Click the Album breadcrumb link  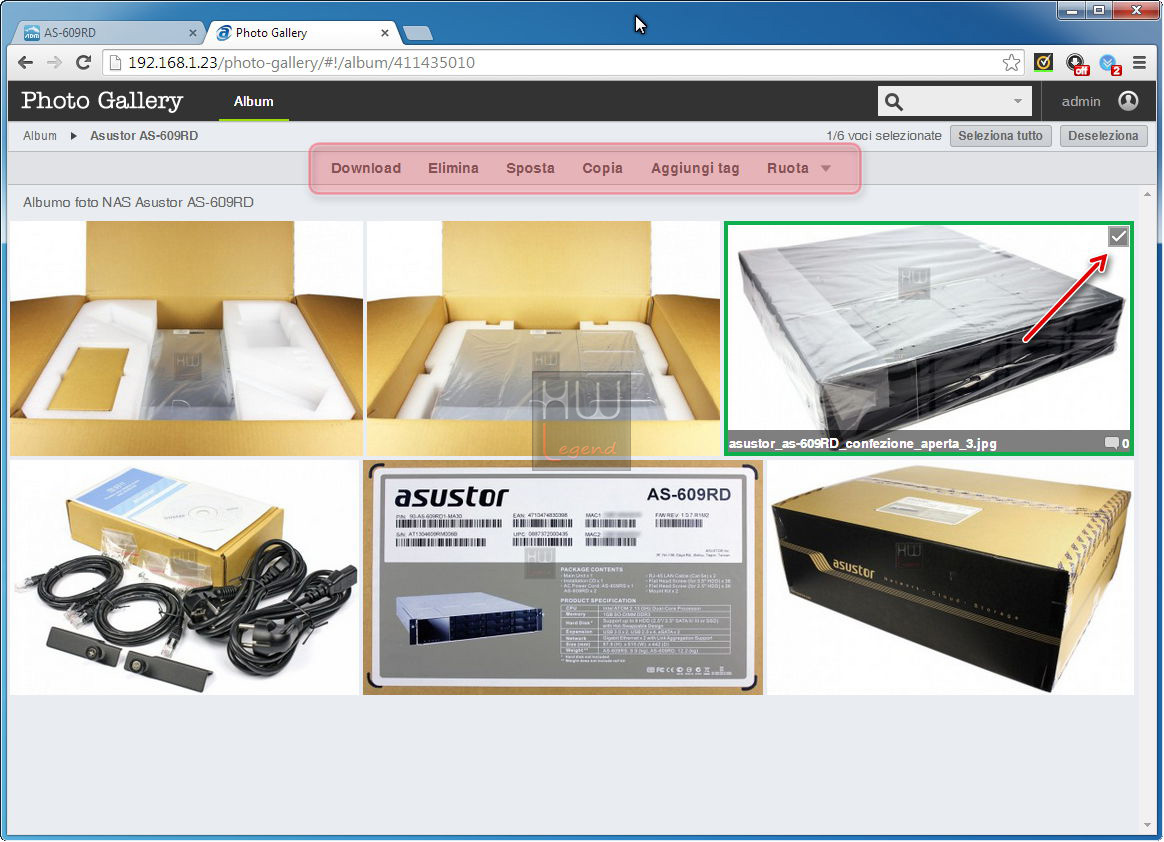[x=40, y=136]
